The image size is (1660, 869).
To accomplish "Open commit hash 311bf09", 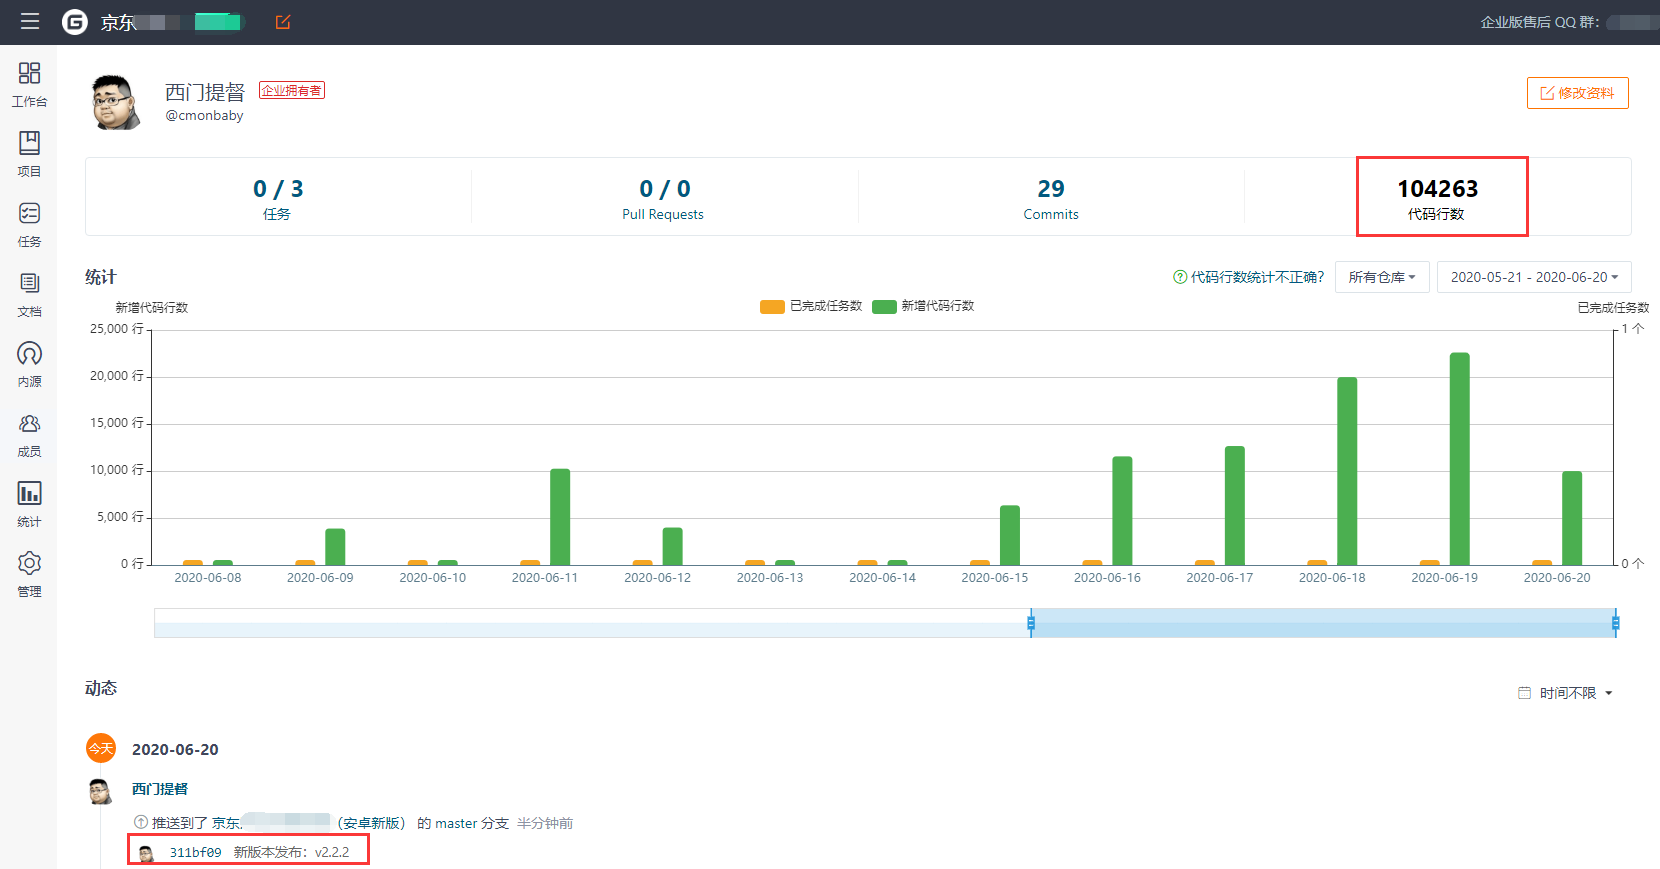I will [x=195, y=852].
